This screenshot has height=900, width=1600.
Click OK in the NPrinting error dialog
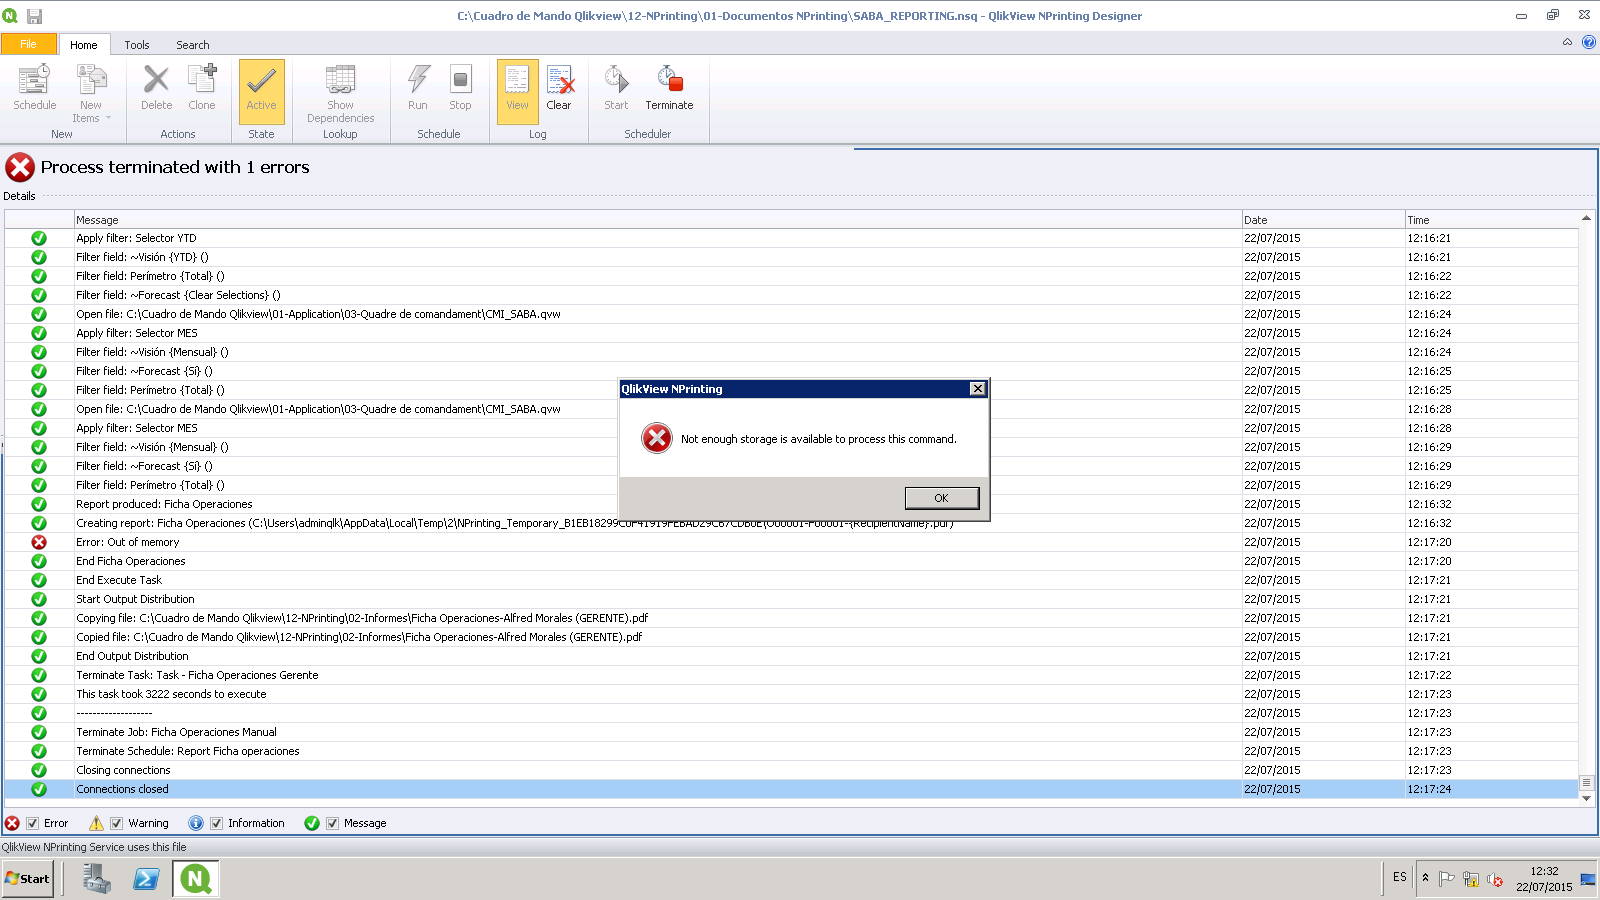941,498
